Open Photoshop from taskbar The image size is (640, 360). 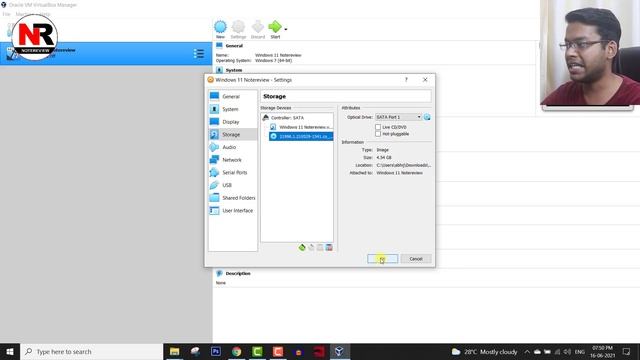point(216,351)
